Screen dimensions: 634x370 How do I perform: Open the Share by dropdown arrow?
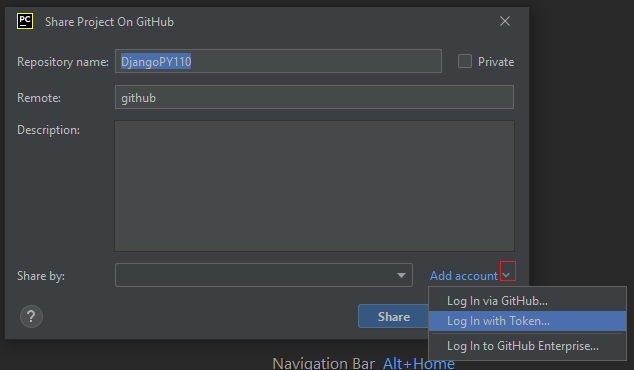[401, 275]
